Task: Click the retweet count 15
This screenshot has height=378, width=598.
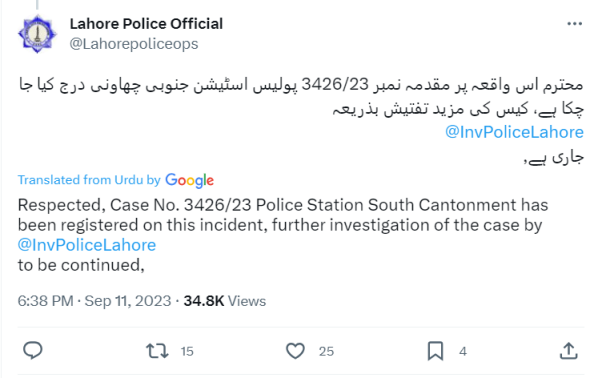Action: (x=187, y=351)
